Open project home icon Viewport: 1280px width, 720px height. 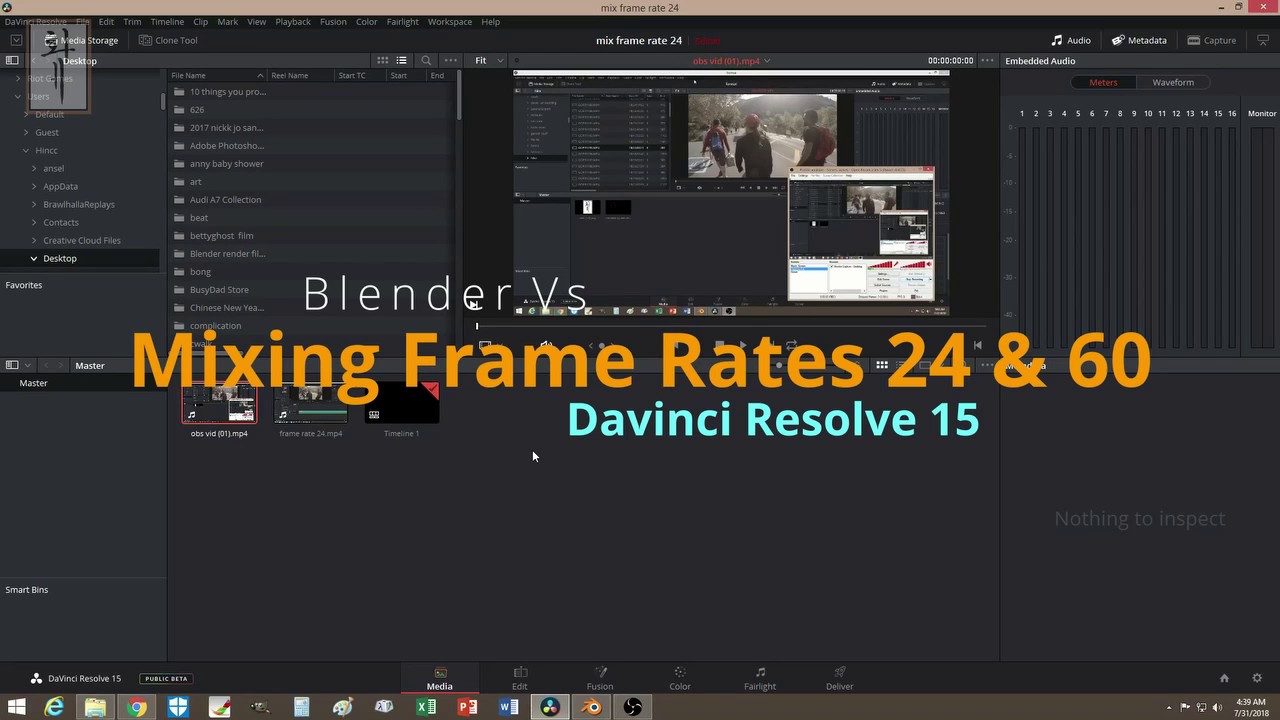pyautogui.click(x=1224, y=678)
